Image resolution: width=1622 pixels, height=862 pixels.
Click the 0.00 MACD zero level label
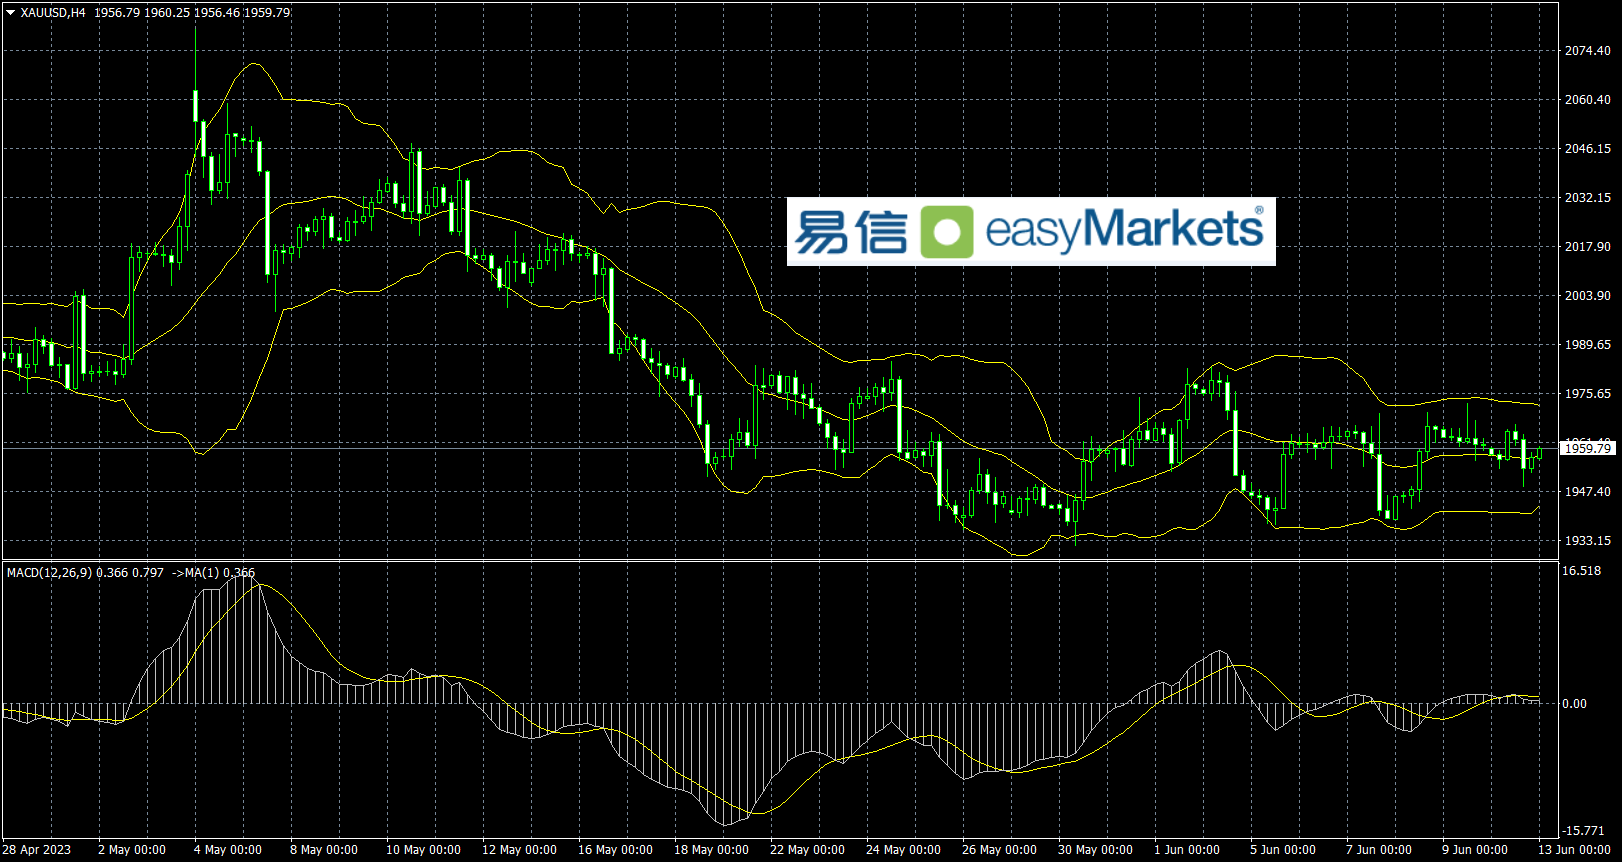pyautogui.click(x=1575, y=704)
